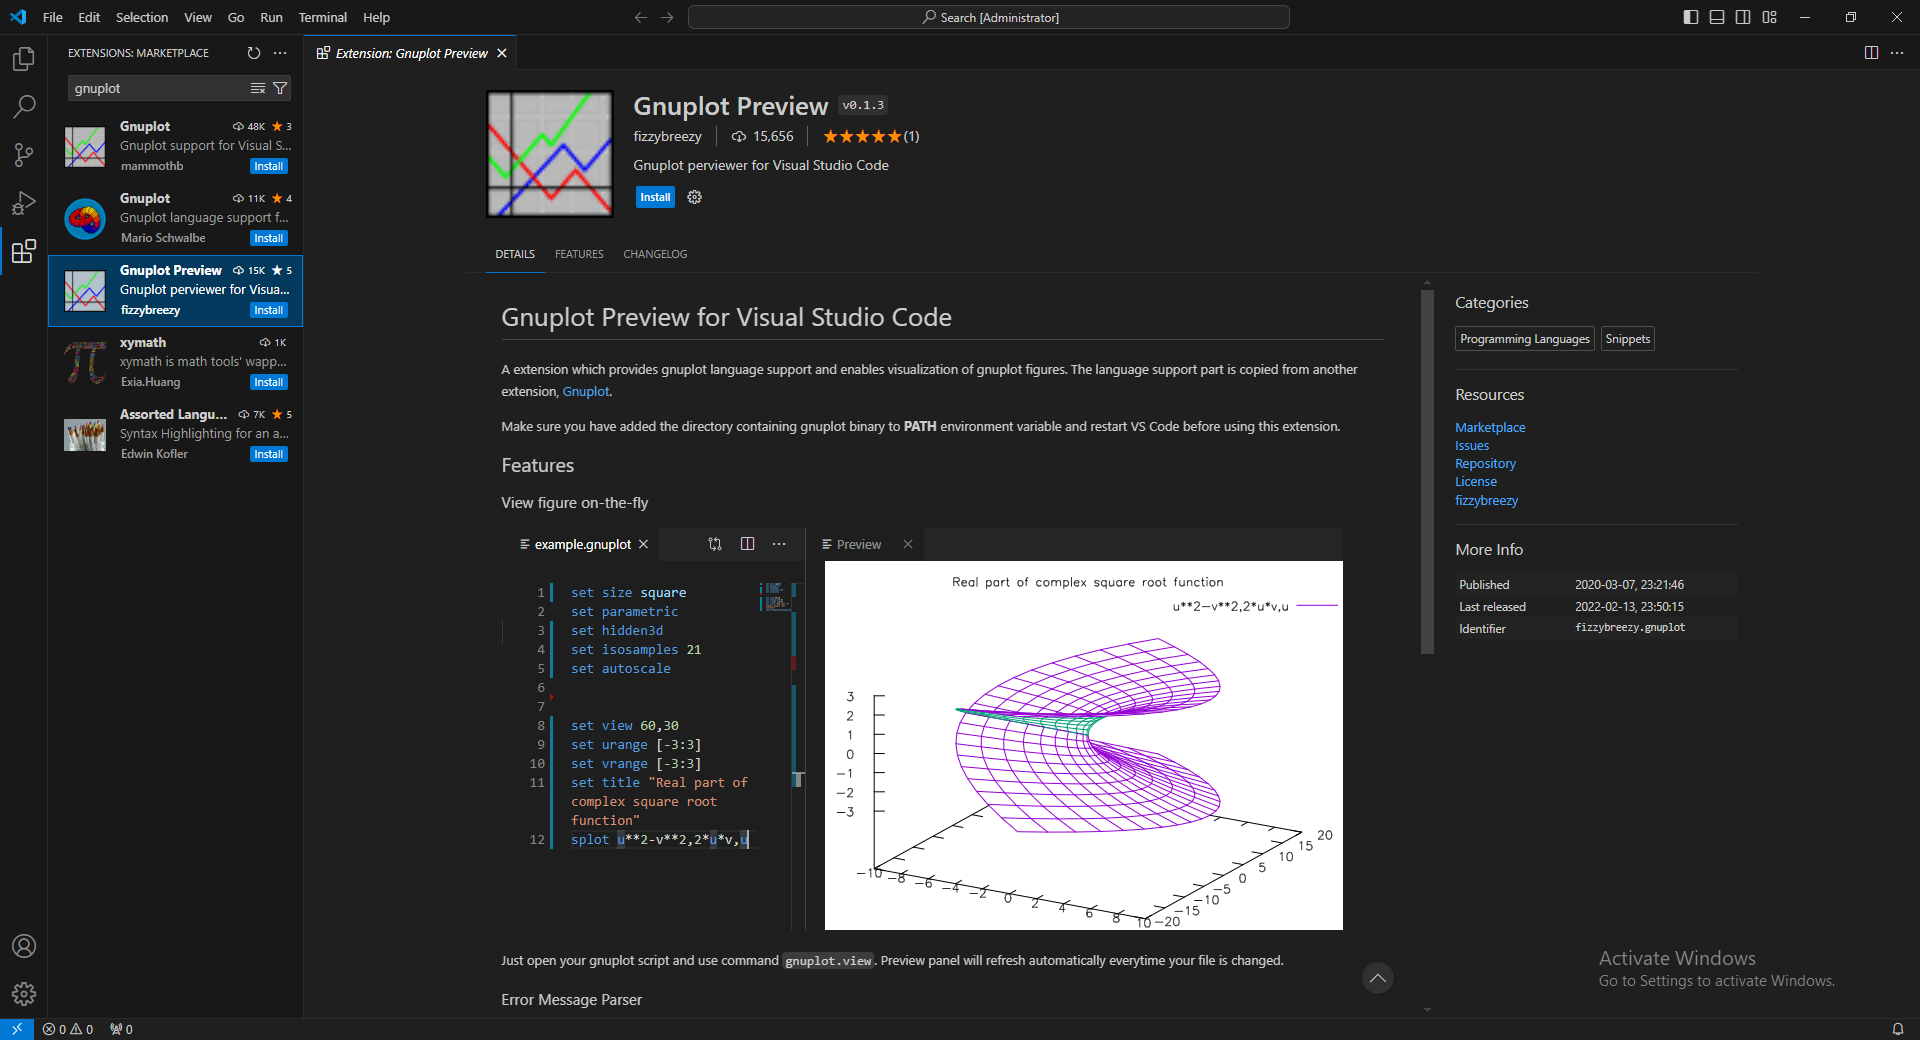Screen dimensions: 1920x1040
Task: Click the gnuplot extensions search field
Action: point(158,88)
